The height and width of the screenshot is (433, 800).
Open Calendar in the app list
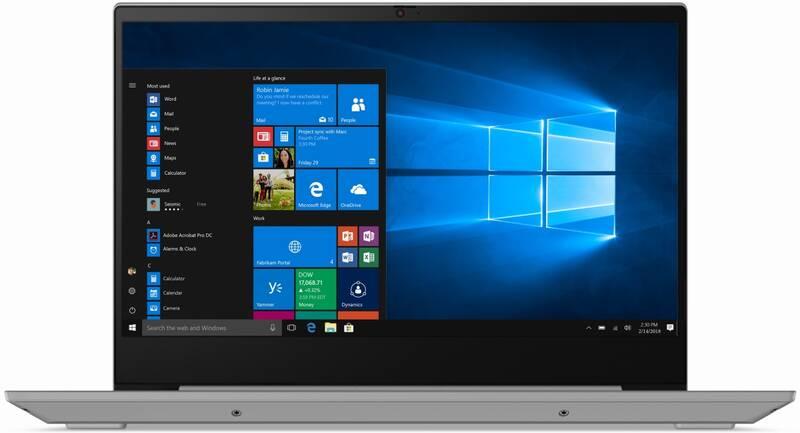pyautogui.click(x=165, y=293)
